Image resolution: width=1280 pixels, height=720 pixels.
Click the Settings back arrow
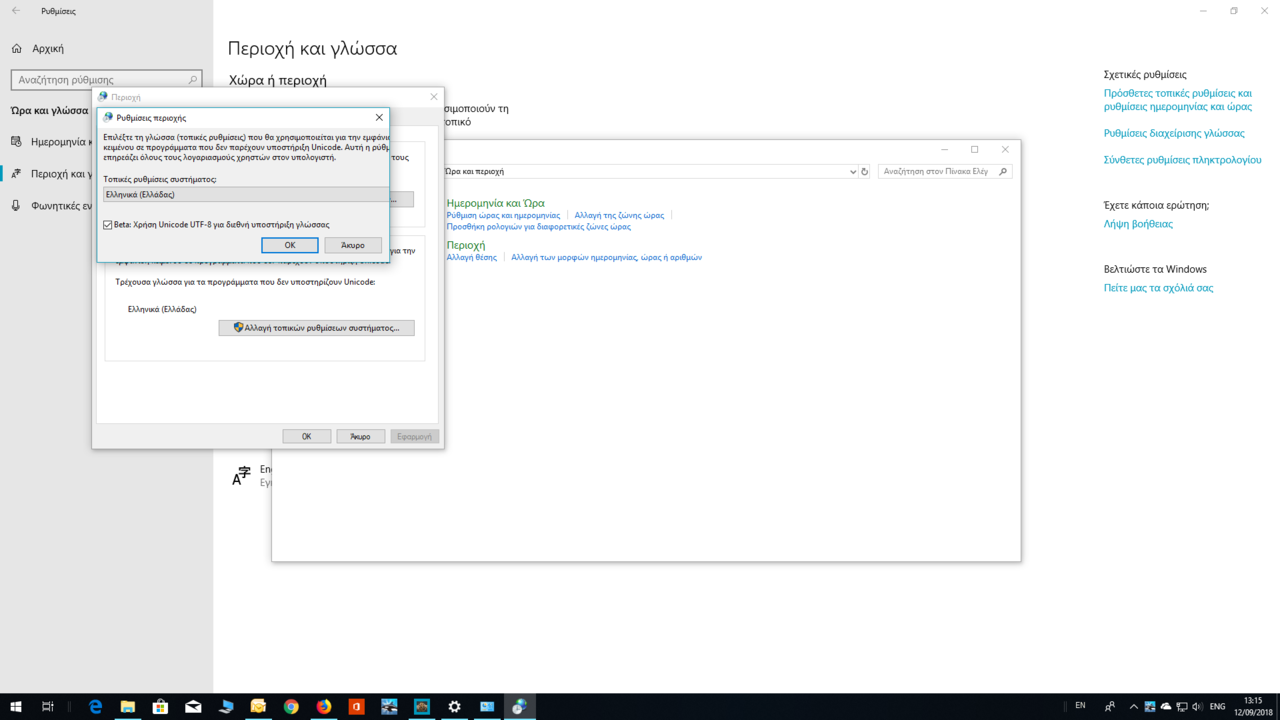coord(16,11)
